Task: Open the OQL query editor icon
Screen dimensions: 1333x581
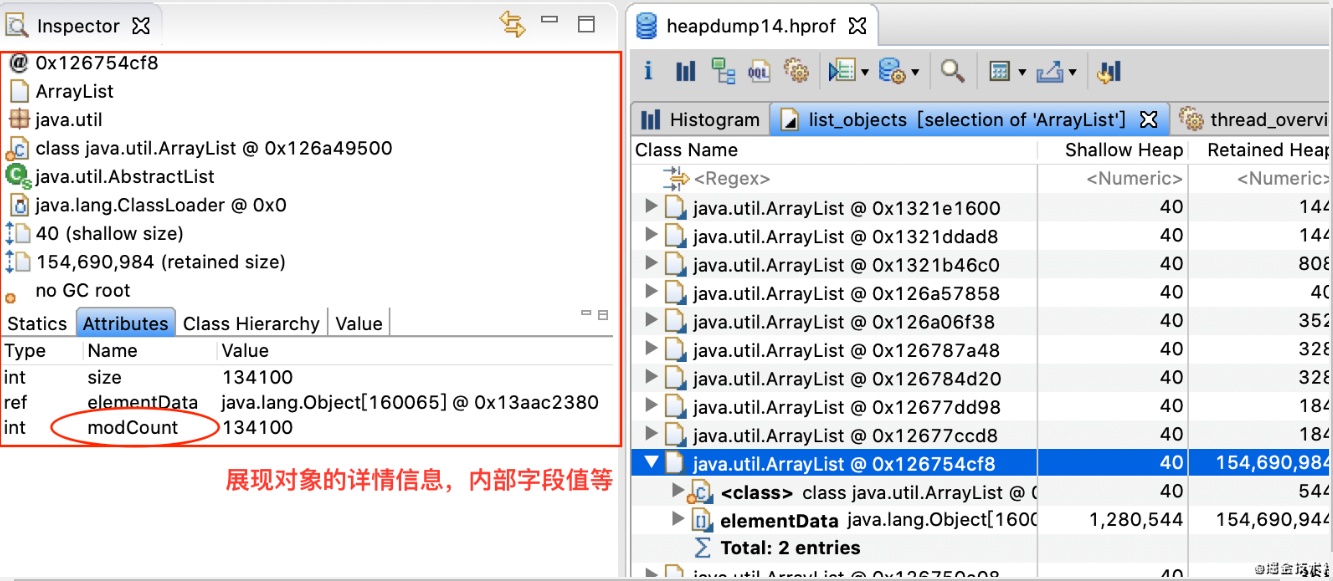Action: [760, 71]
